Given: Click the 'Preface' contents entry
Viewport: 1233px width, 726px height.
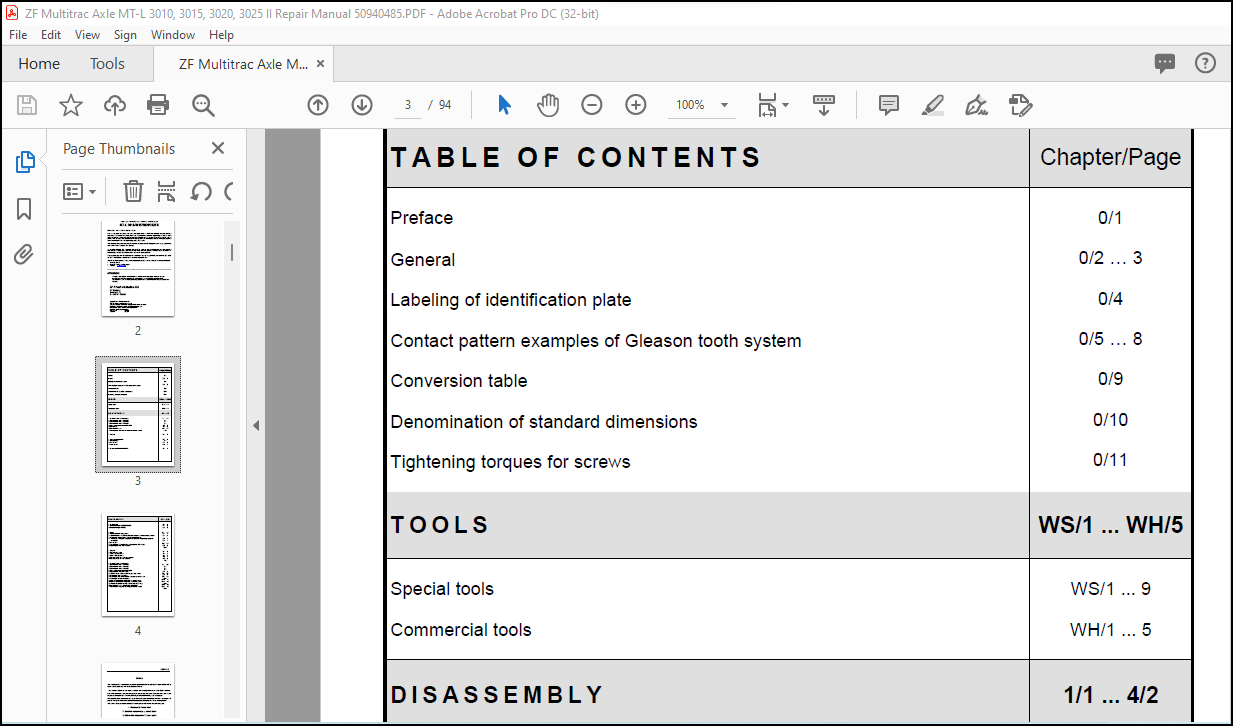Looking at the screenshot, I should click(x=421, y=218).
